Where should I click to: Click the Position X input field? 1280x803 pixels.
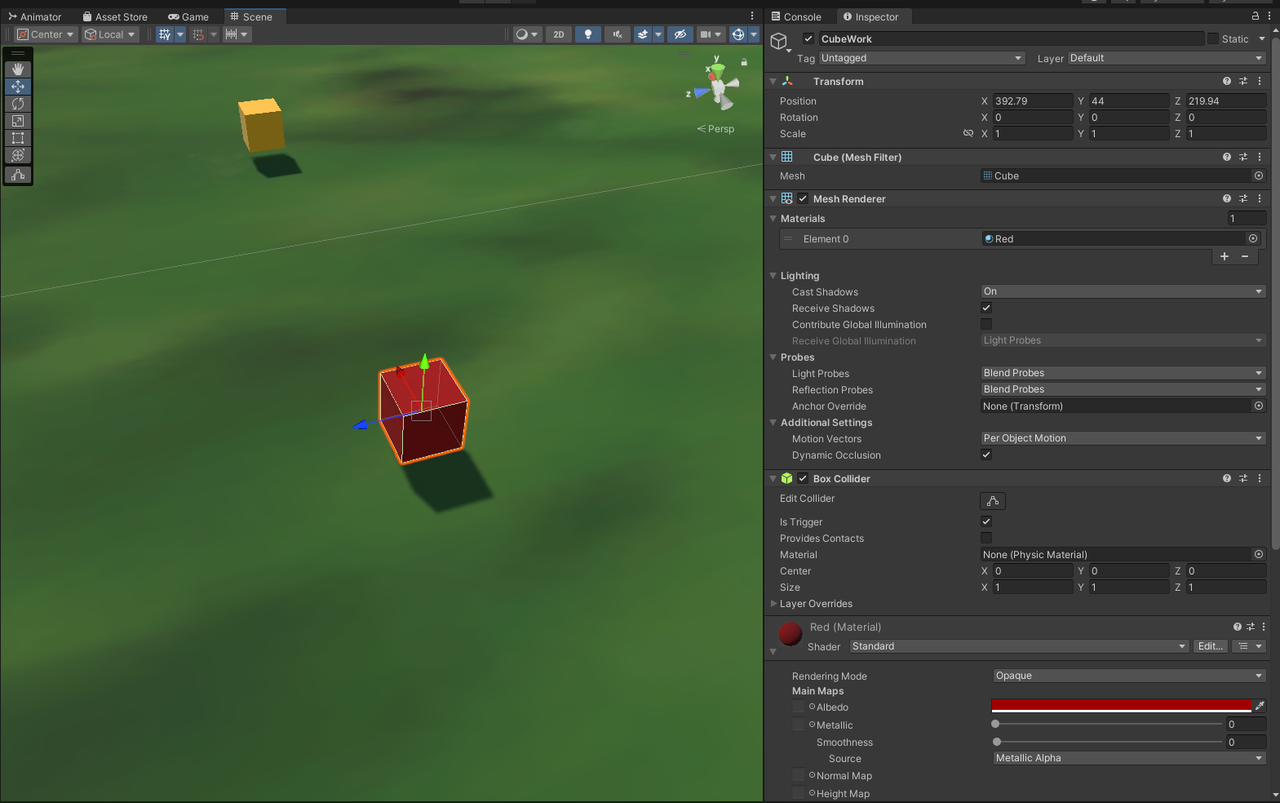1032,100
